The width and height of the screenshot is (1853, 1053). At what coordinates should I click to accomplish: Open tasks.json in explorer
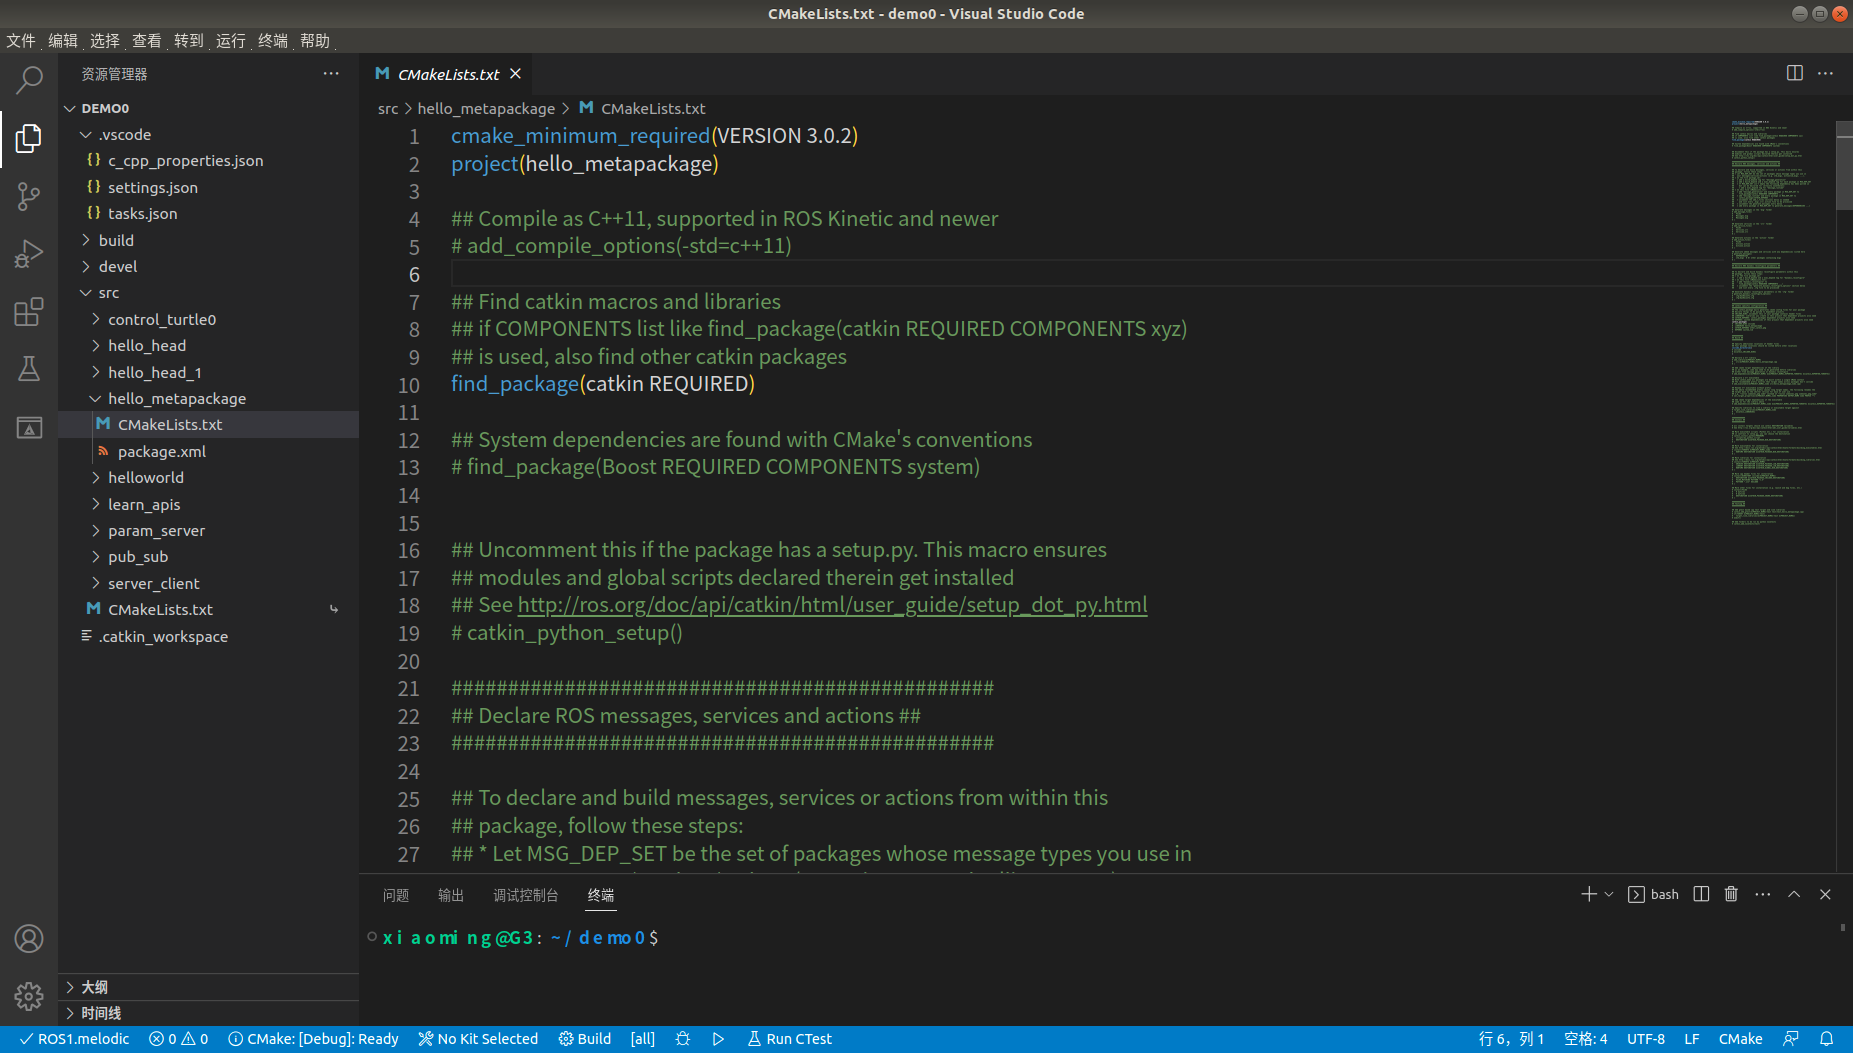coord(208,213)
